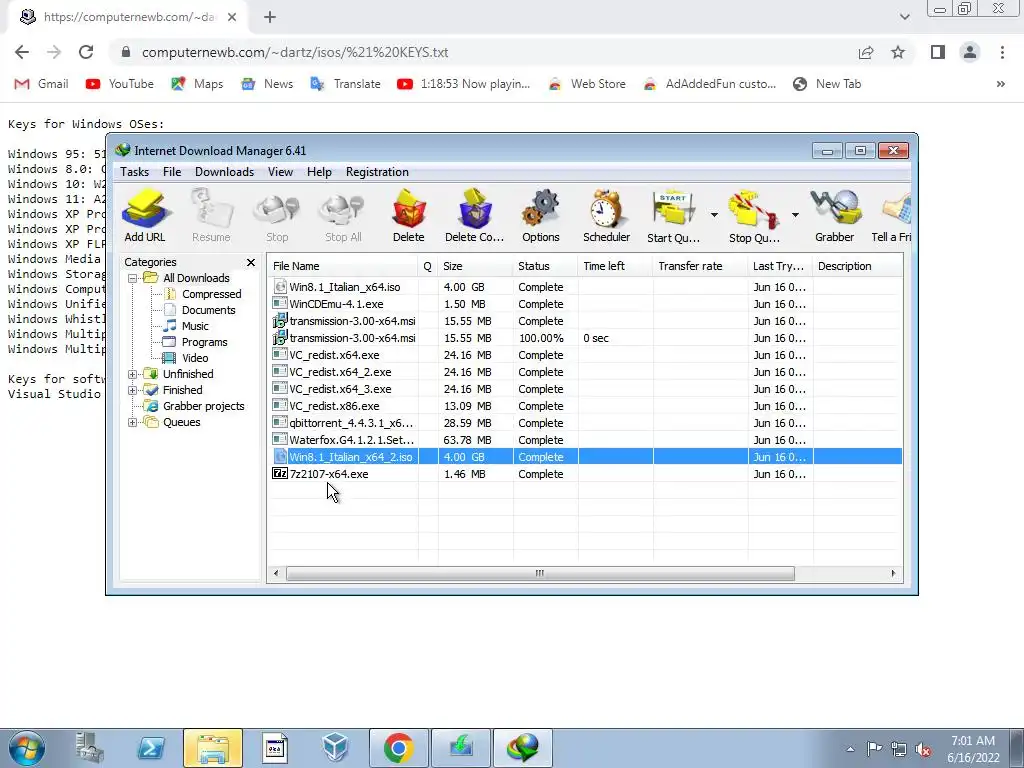This screenshot has width=1024, height=768.
Task: Open the Help menu
Action: (x=319, y=172)
